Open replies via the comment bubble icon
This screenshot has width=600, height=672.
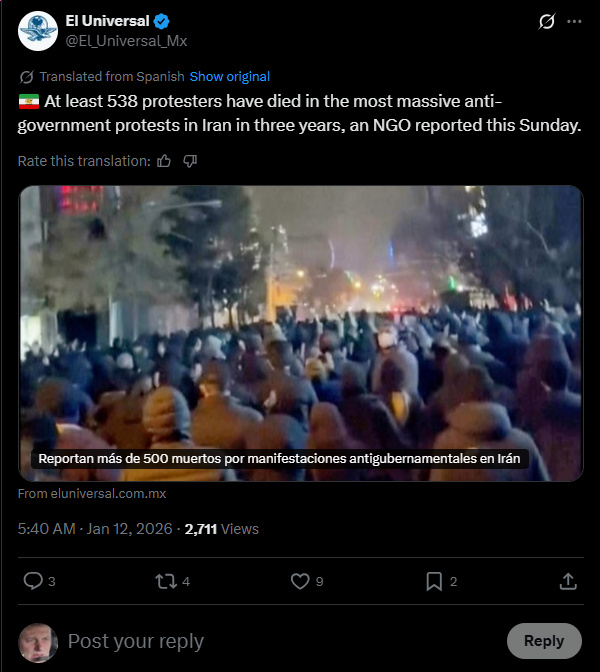tap(33, 581)
